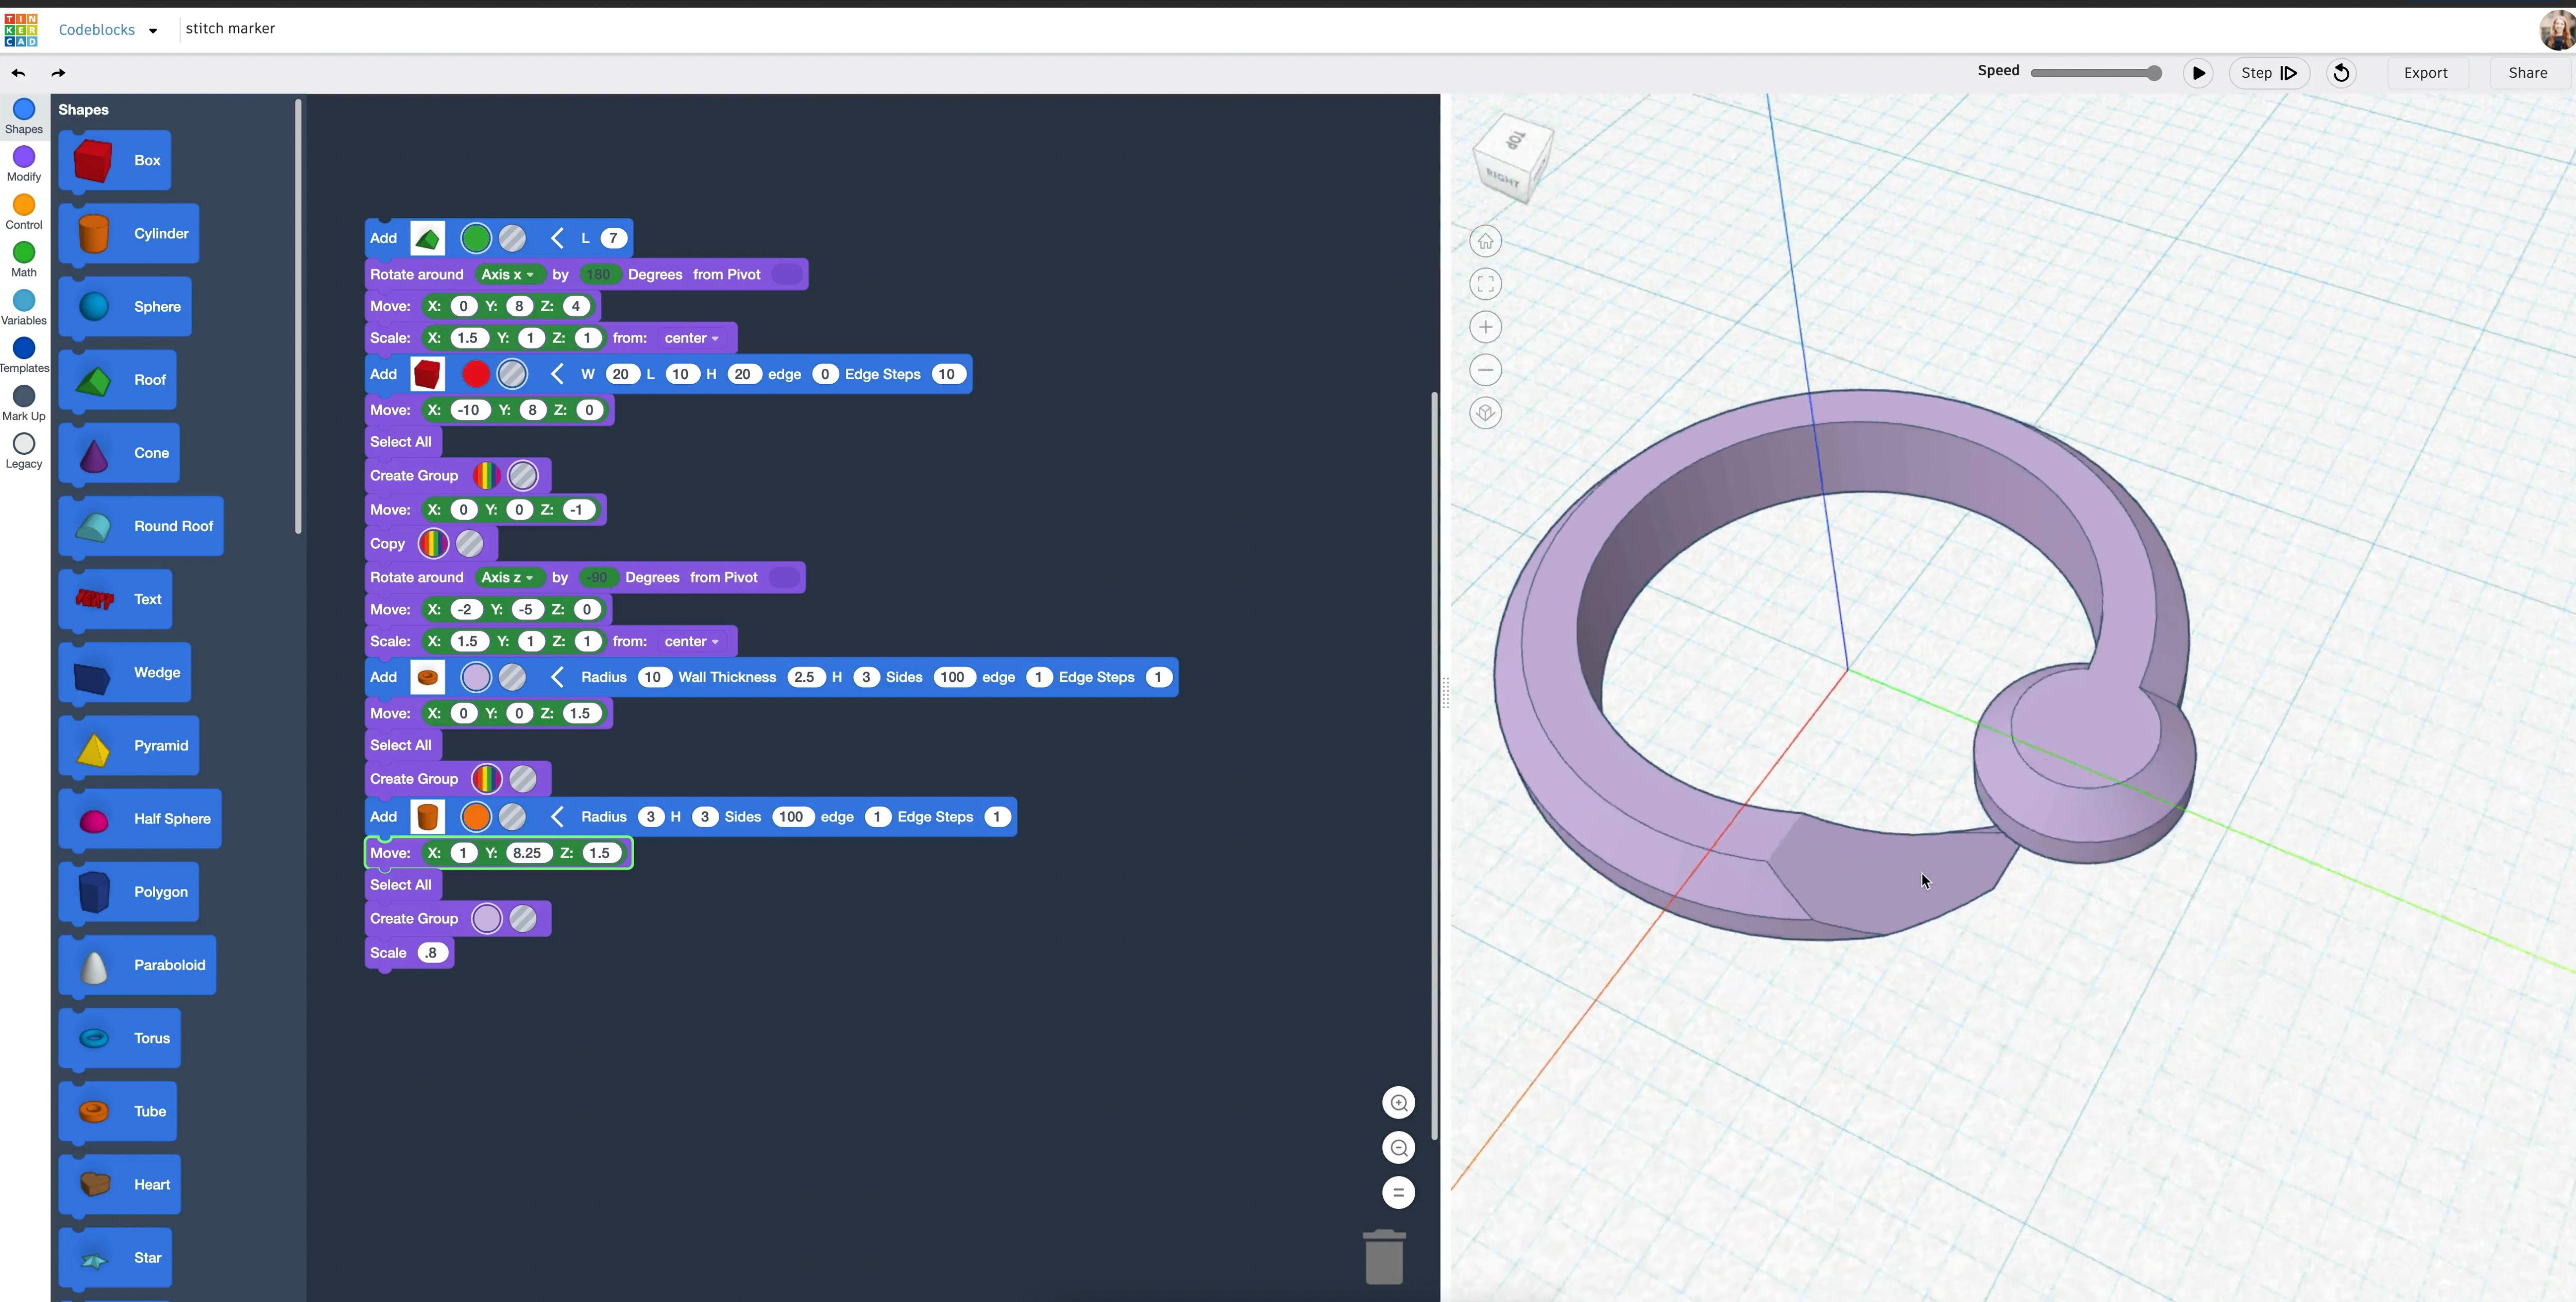
Task: Zoom out the code workspace
Action: point(1398,1148)
